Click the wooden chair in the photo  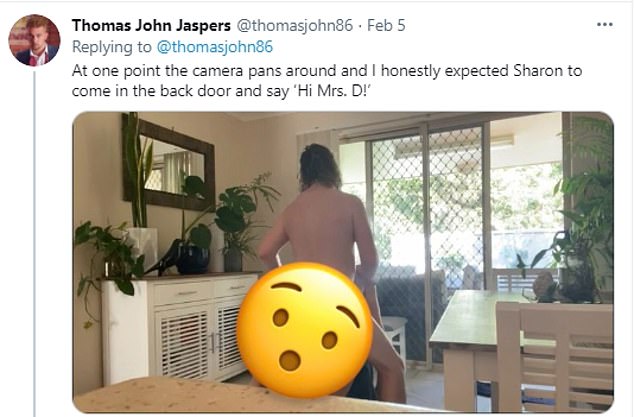[555, 357]
